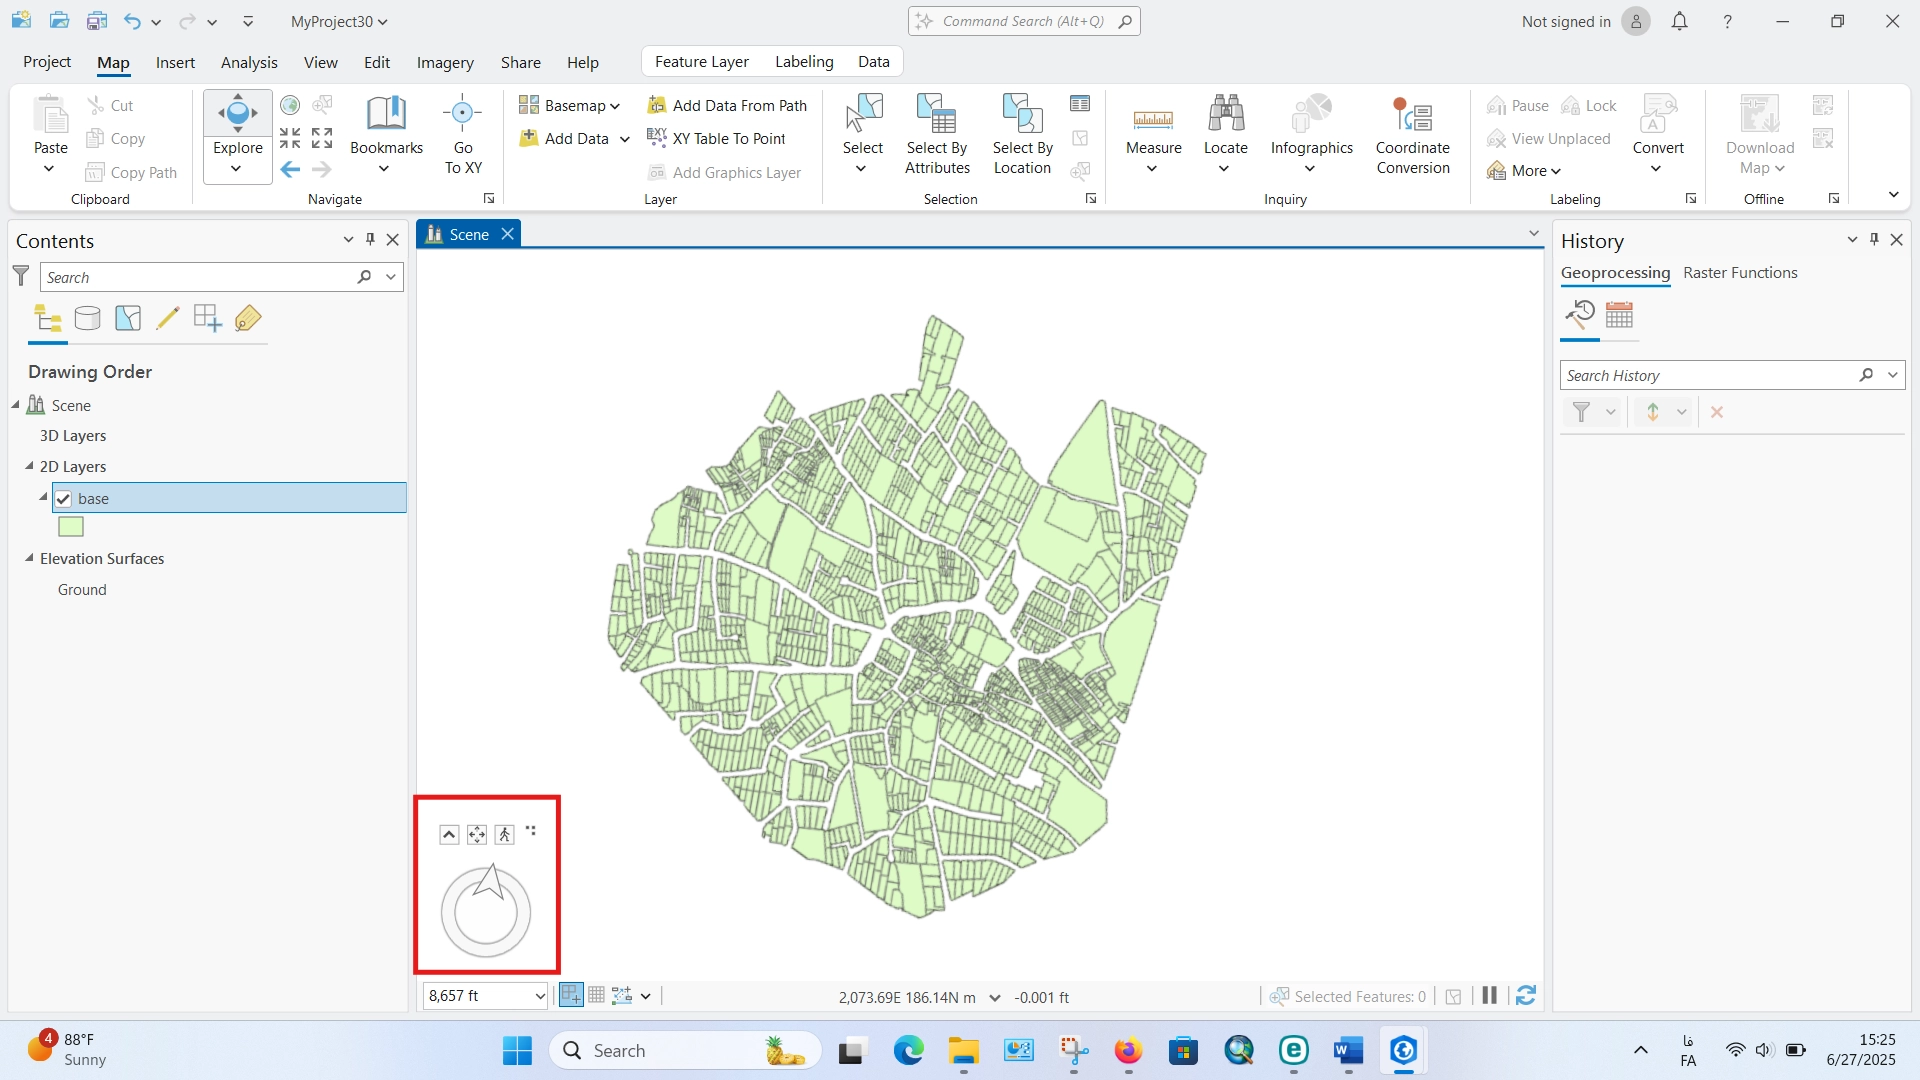1920x1080 pixels.
Task: Click the Fixed Zoom In arrows icon
Action: [290, 138]
